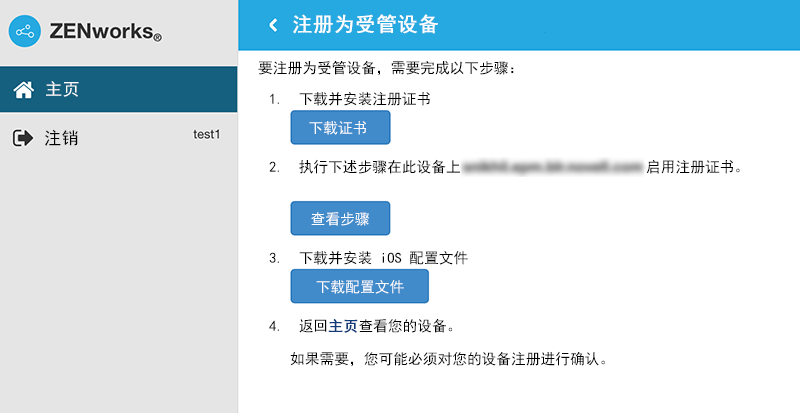This screenshot has height=413, width=800.
Task: Go back using the header chevron
Action: point(272,25)
